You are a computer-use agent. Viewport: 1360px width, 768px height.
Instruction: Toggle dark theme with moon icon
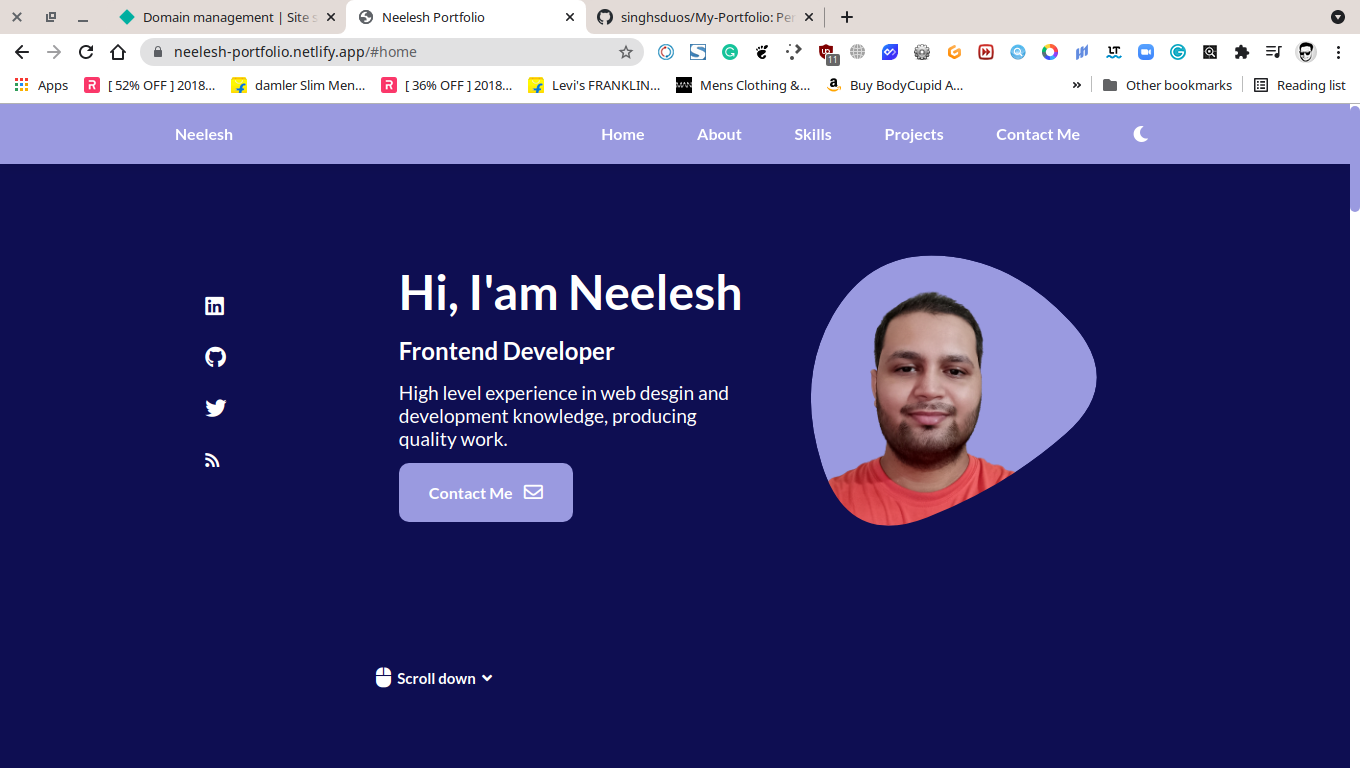[1141, 134]
